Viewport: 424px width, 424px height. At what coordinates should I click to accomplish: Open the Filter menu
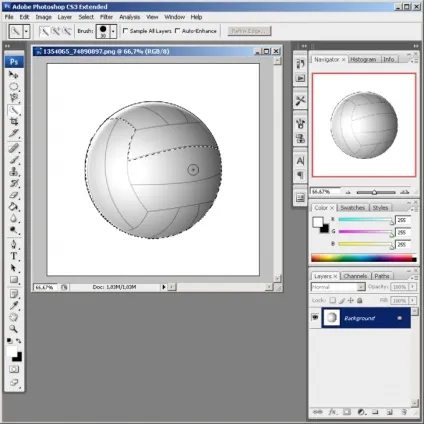click(106, 17)
